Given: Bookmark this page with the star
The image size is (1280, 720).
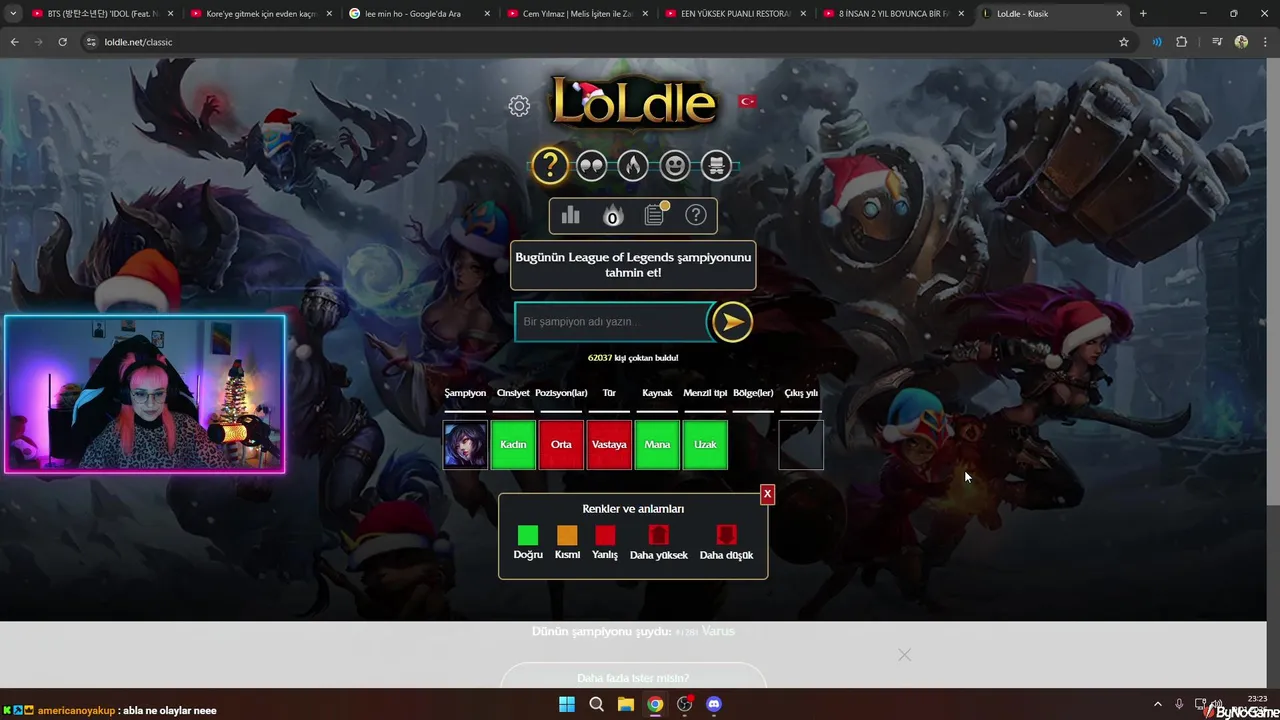Looking at the screenshot, I should point(1124,42).
